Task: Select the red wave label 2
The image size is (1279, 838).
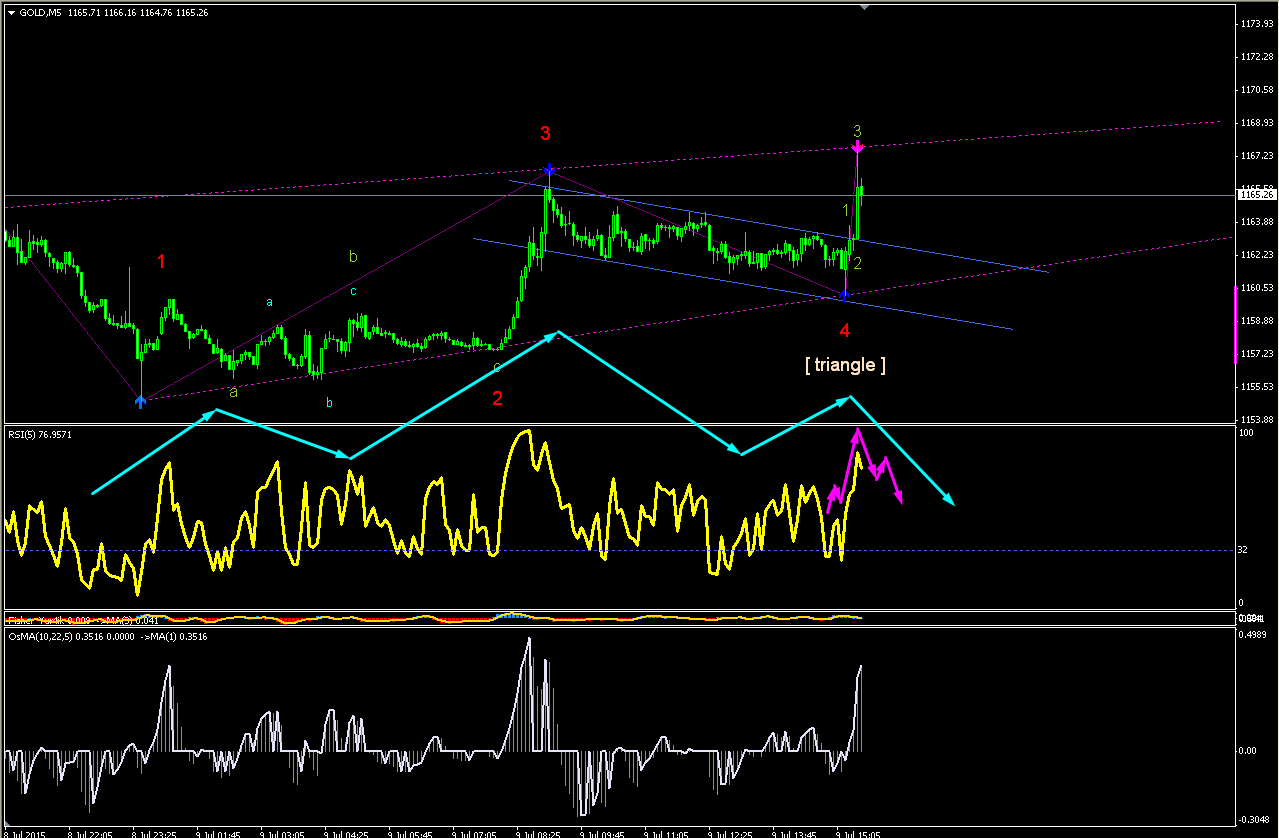Action: point(497,399)
